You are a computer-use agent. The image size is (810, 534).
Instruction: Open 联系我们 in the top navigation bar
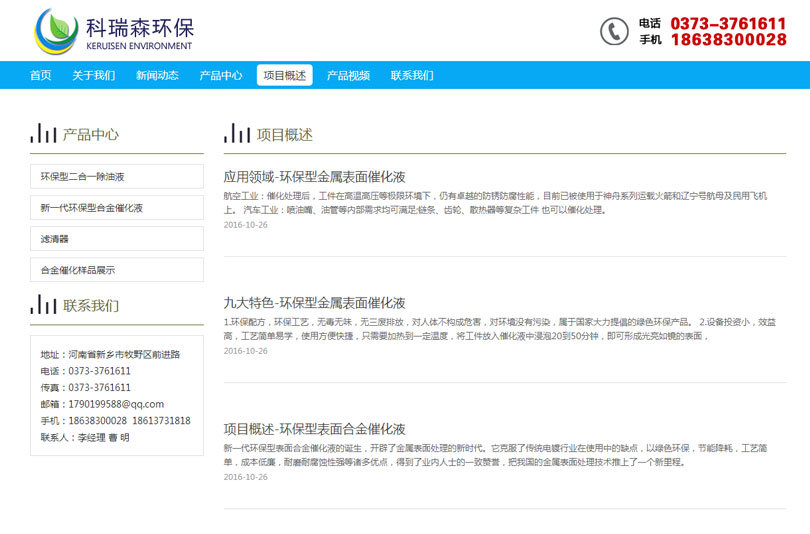(x=412, y=75)
